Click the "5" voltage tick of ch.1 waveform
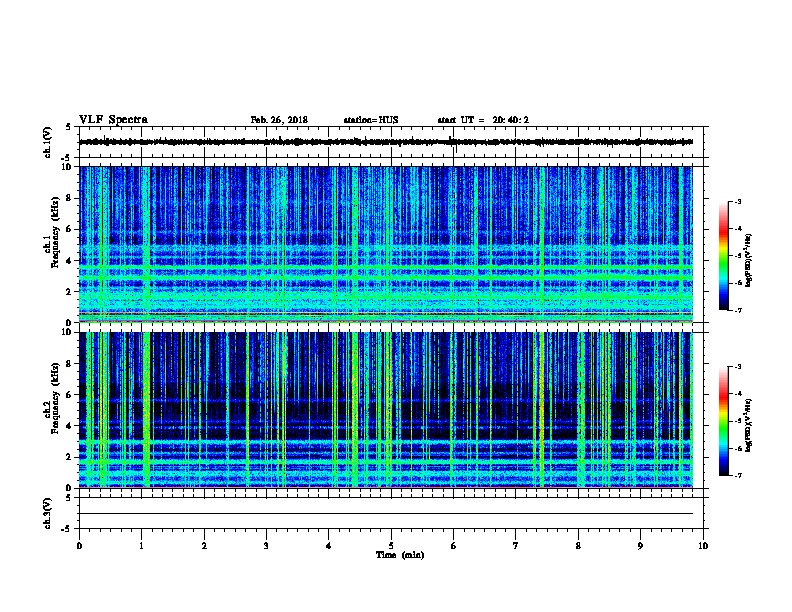This screenshot has height=612, width=792. [68, 127]
